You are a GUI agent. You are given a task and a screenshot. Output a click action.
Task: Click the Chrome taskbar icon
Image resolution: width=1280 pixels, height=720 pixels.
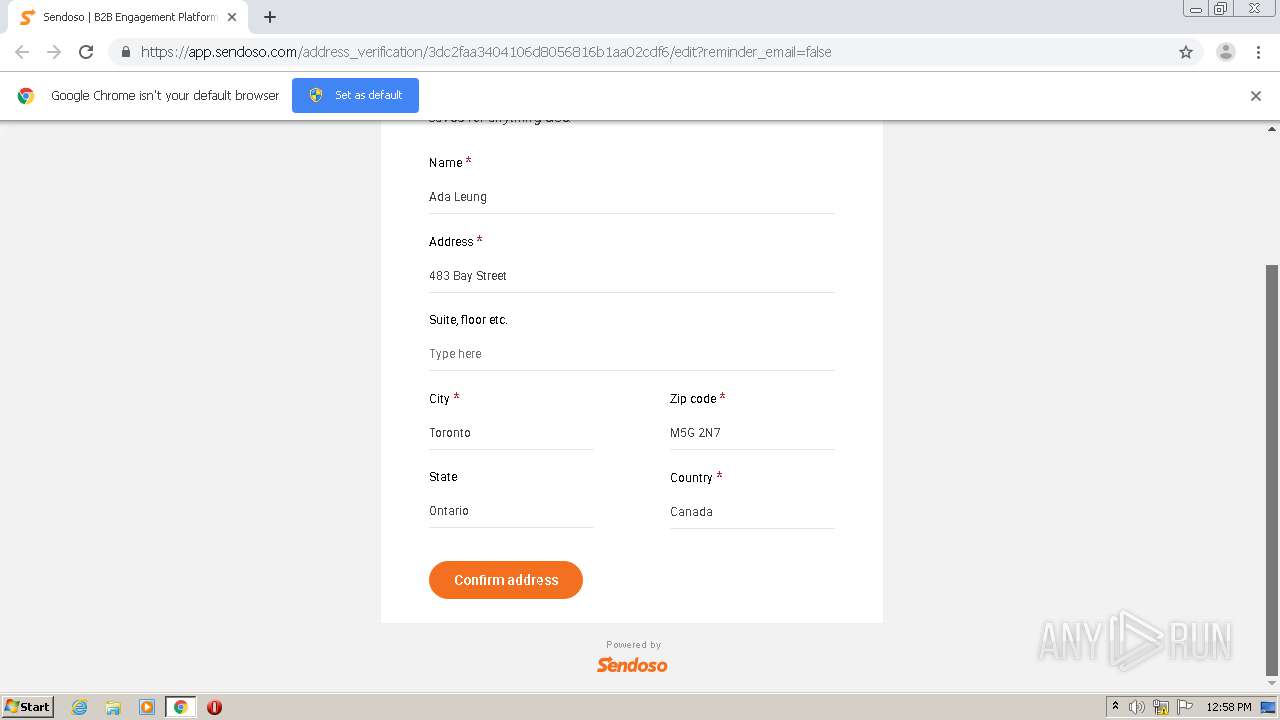coord(180,707)
